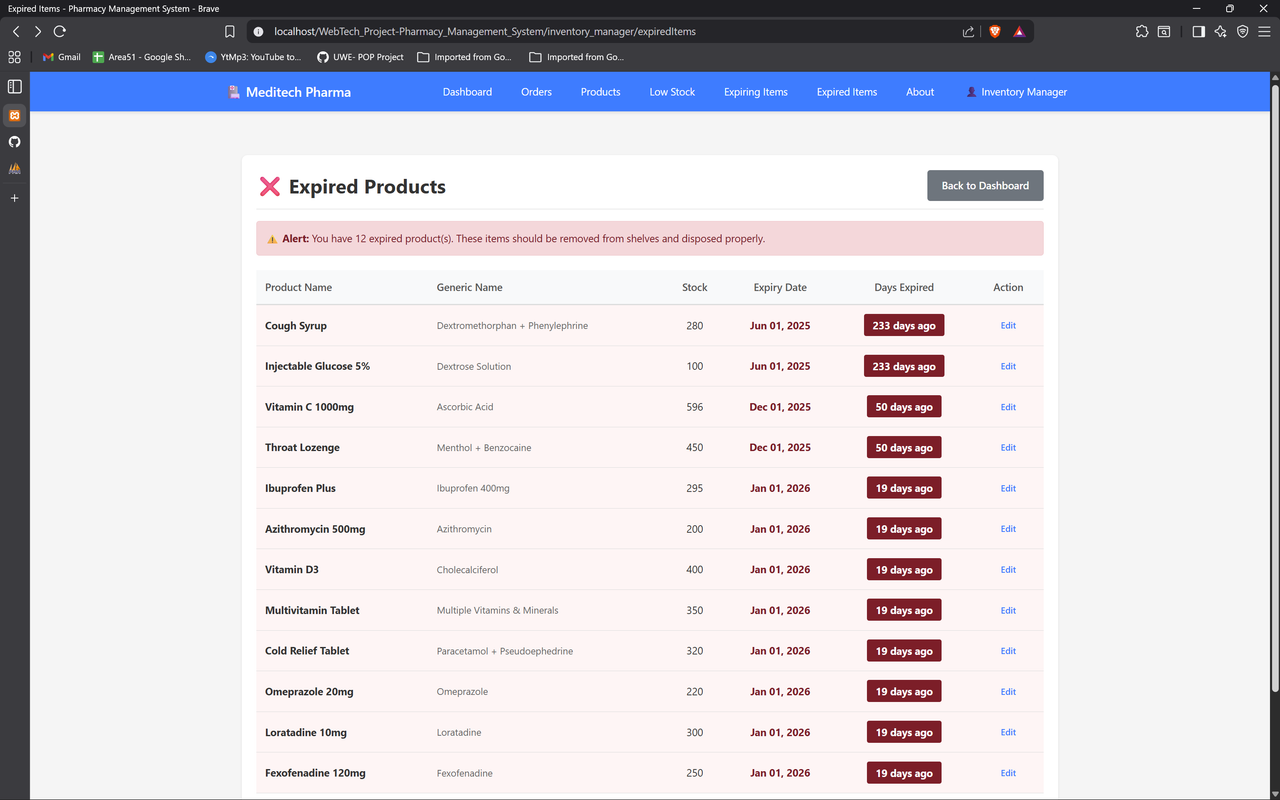The width and height of the screenshot is (1280, 800).
Task: Edit the Loratadine 10mg product
Action: (x=1008, y=732)
